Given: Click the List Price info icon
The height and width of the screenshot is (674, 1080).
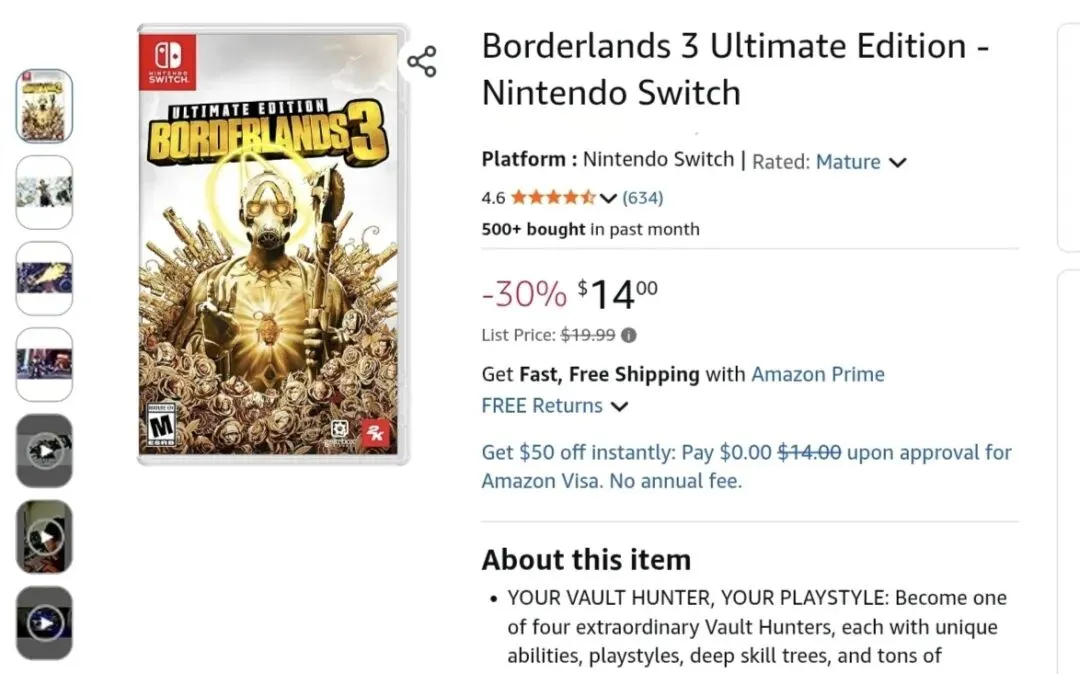Looking at the screenshot, I should pyautogui.click(x=629, y=336).
